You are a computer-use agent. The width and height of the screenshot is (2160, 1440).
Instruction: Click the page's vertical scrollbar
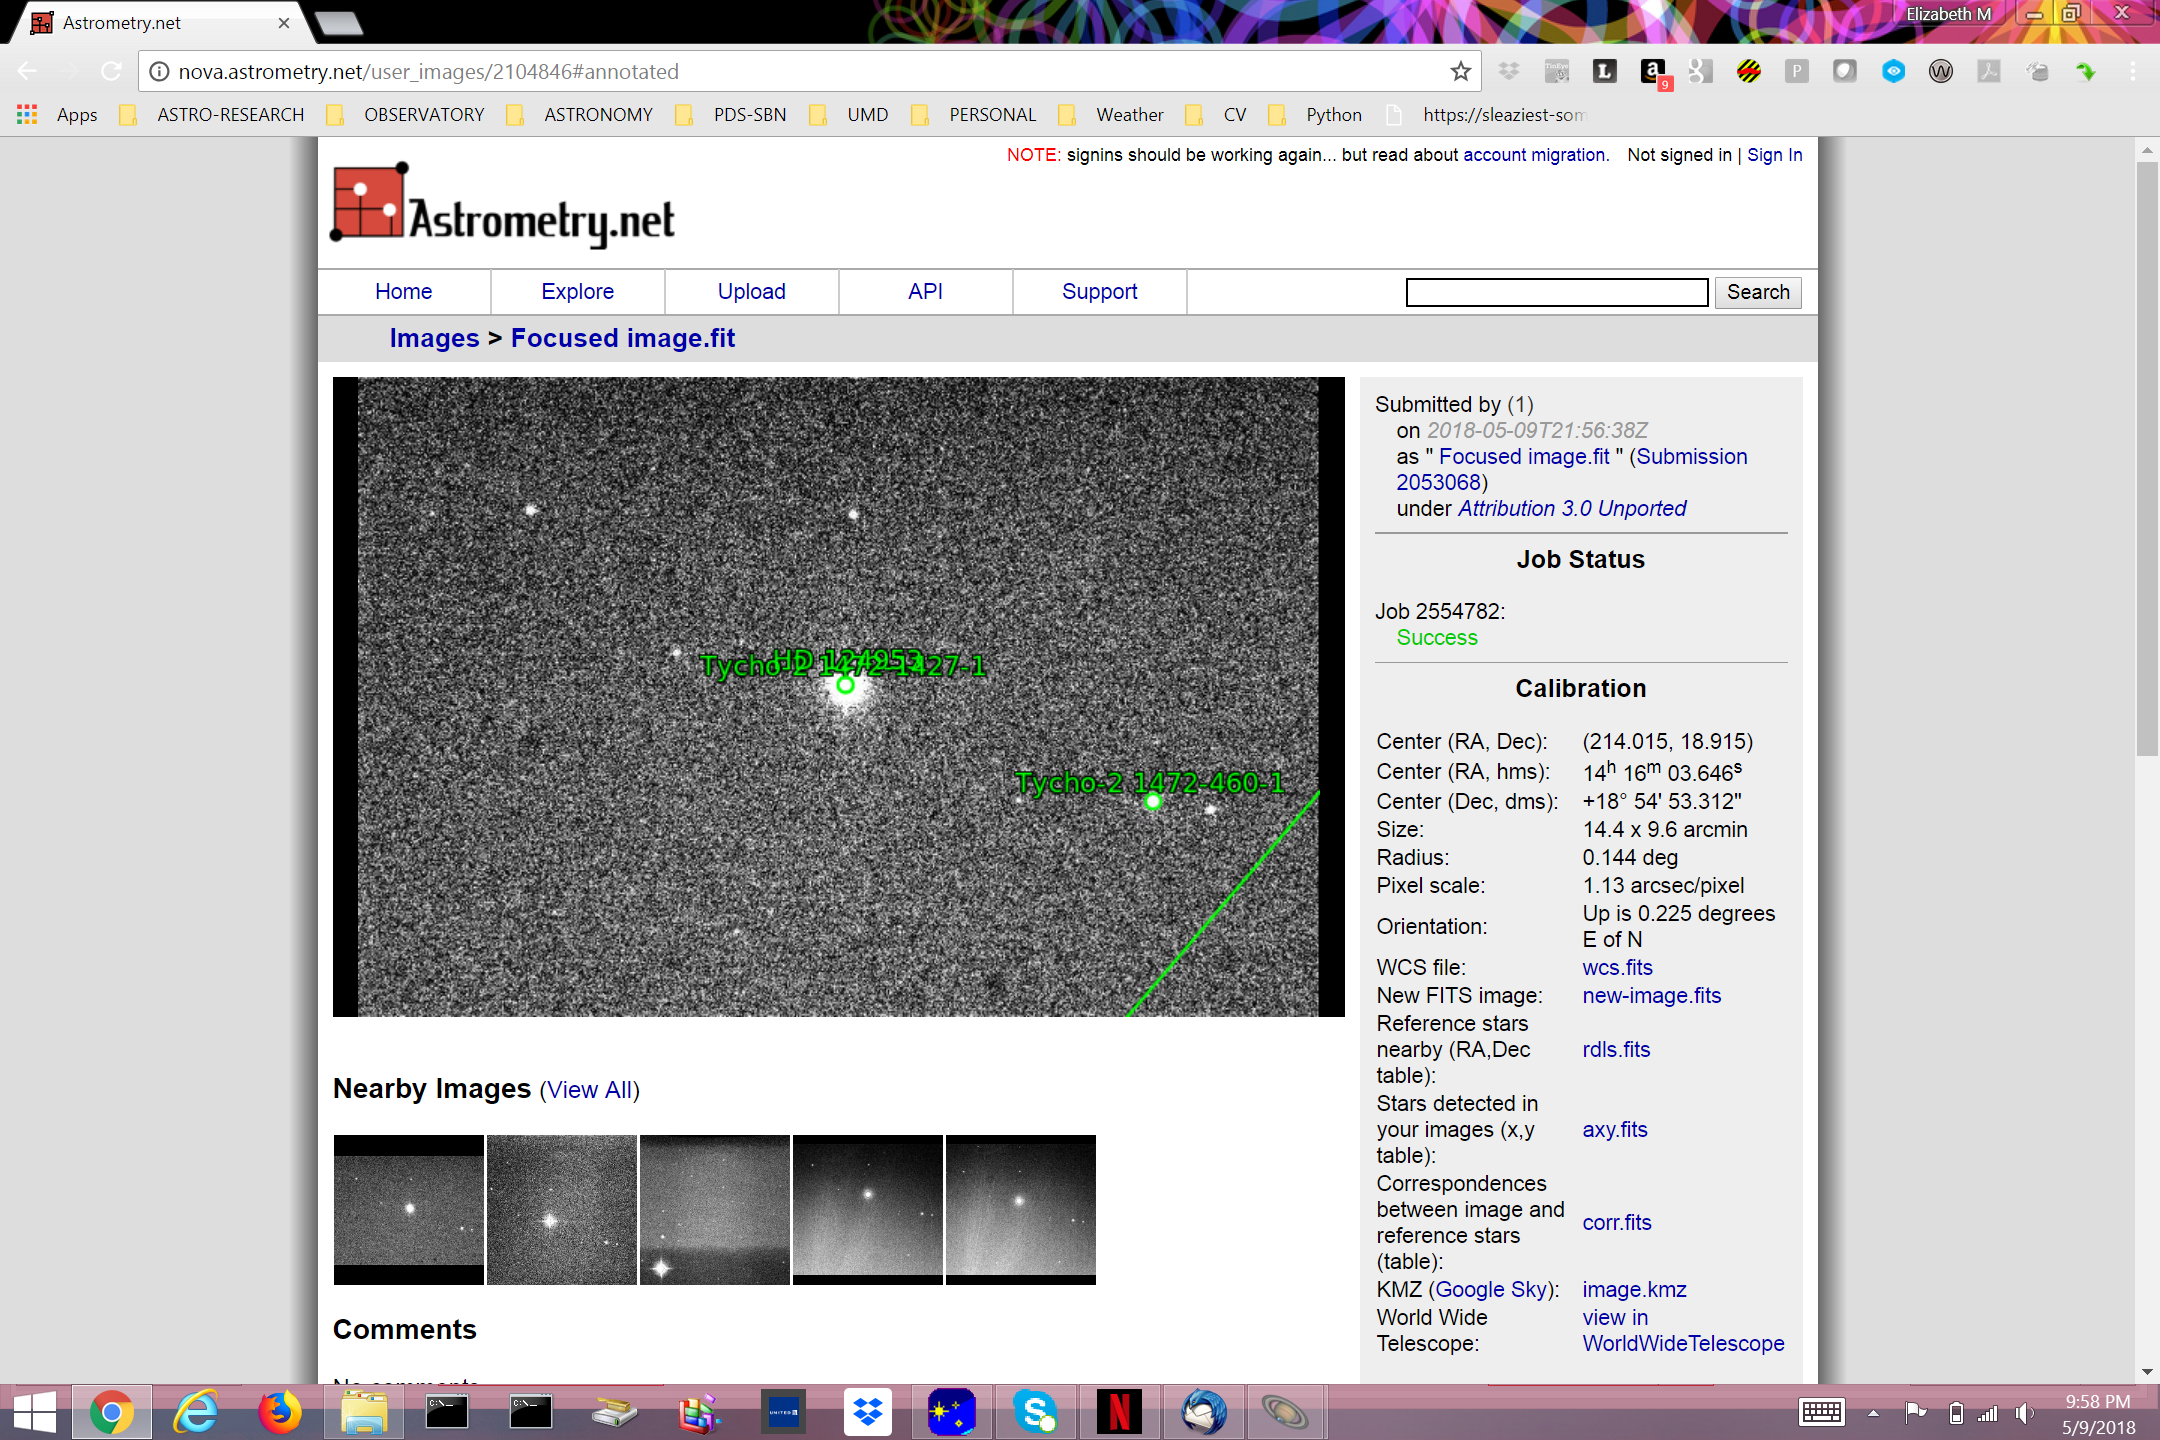(2146, 459)
